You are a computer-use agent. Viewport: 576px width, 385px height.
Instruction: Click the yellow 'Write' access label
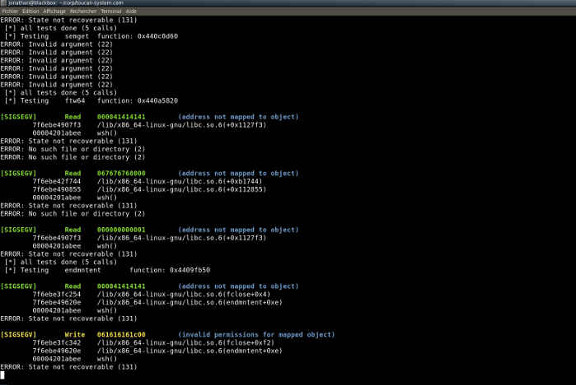[75, 335]
